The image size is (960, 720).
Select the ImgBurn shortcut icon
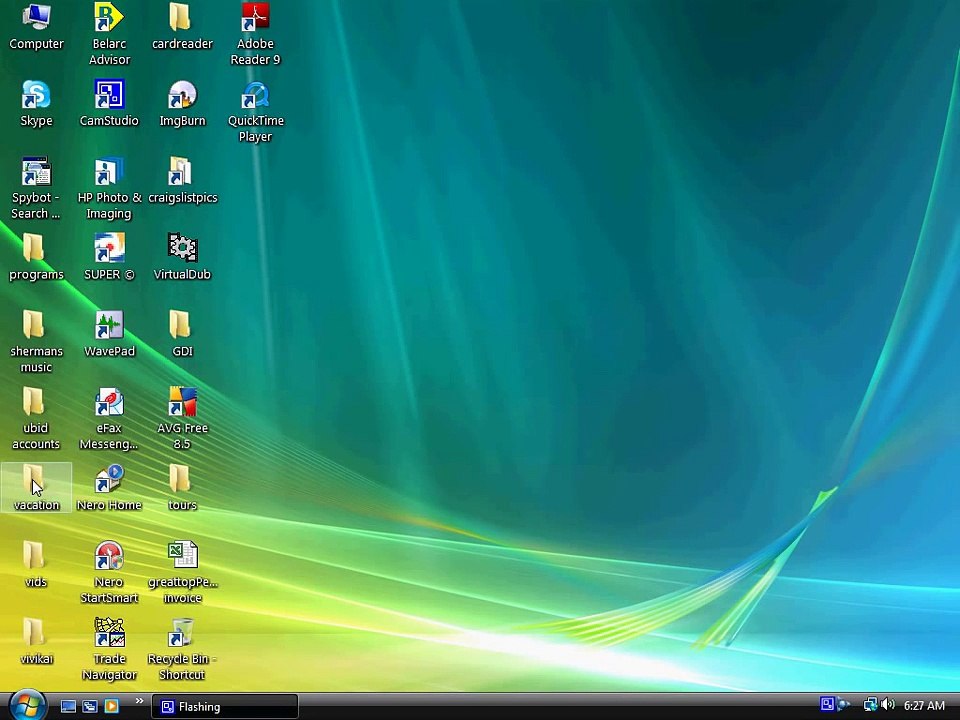click(182, 103)
